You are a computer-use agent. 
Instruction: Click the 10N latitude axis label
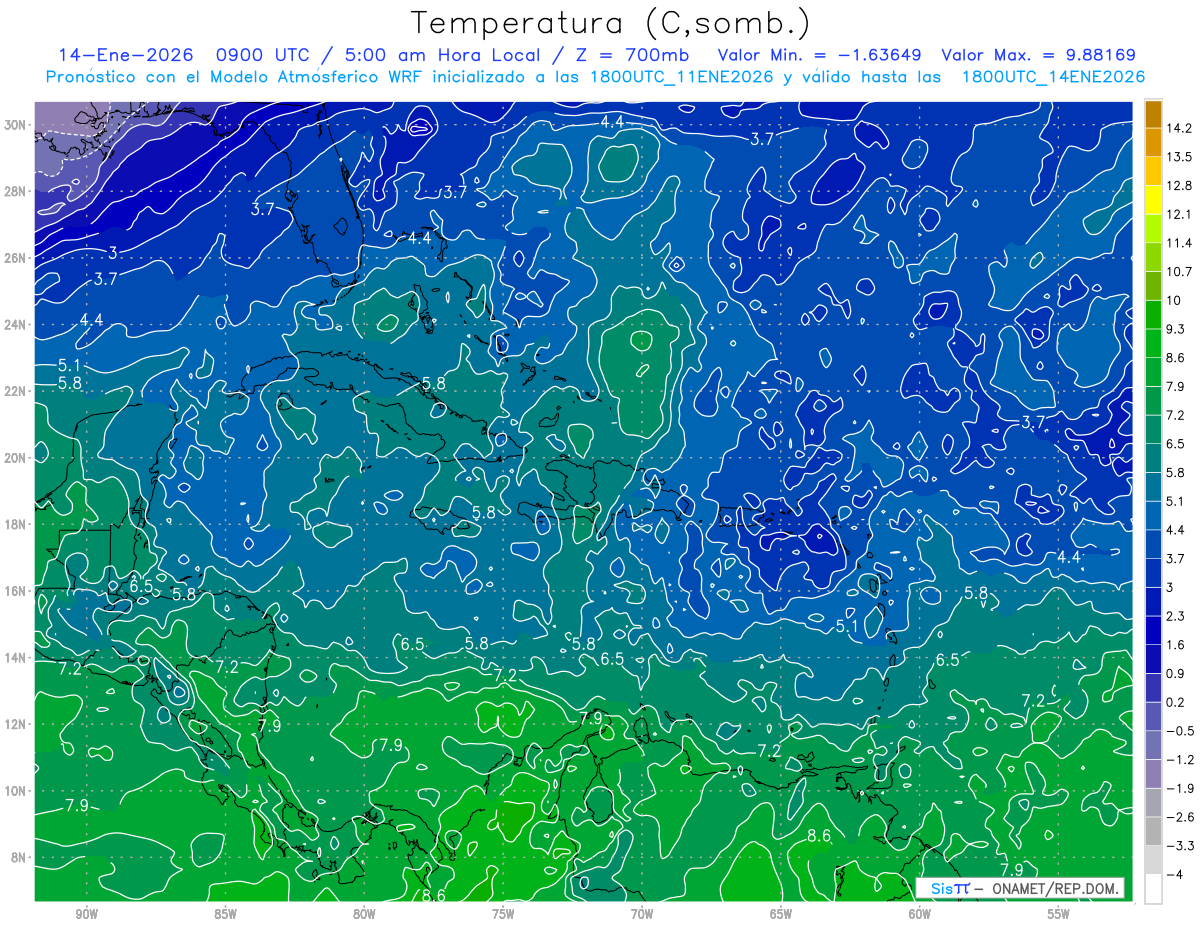click(16, 791)
